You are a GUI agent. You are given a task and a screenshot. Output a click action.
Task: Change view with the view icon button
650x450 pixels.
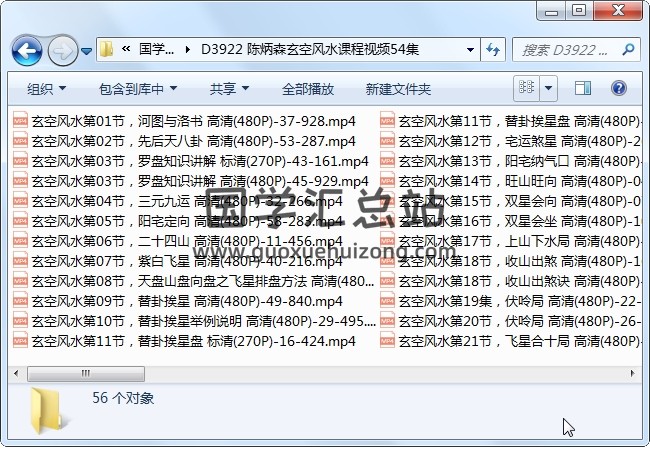(526, 88)
